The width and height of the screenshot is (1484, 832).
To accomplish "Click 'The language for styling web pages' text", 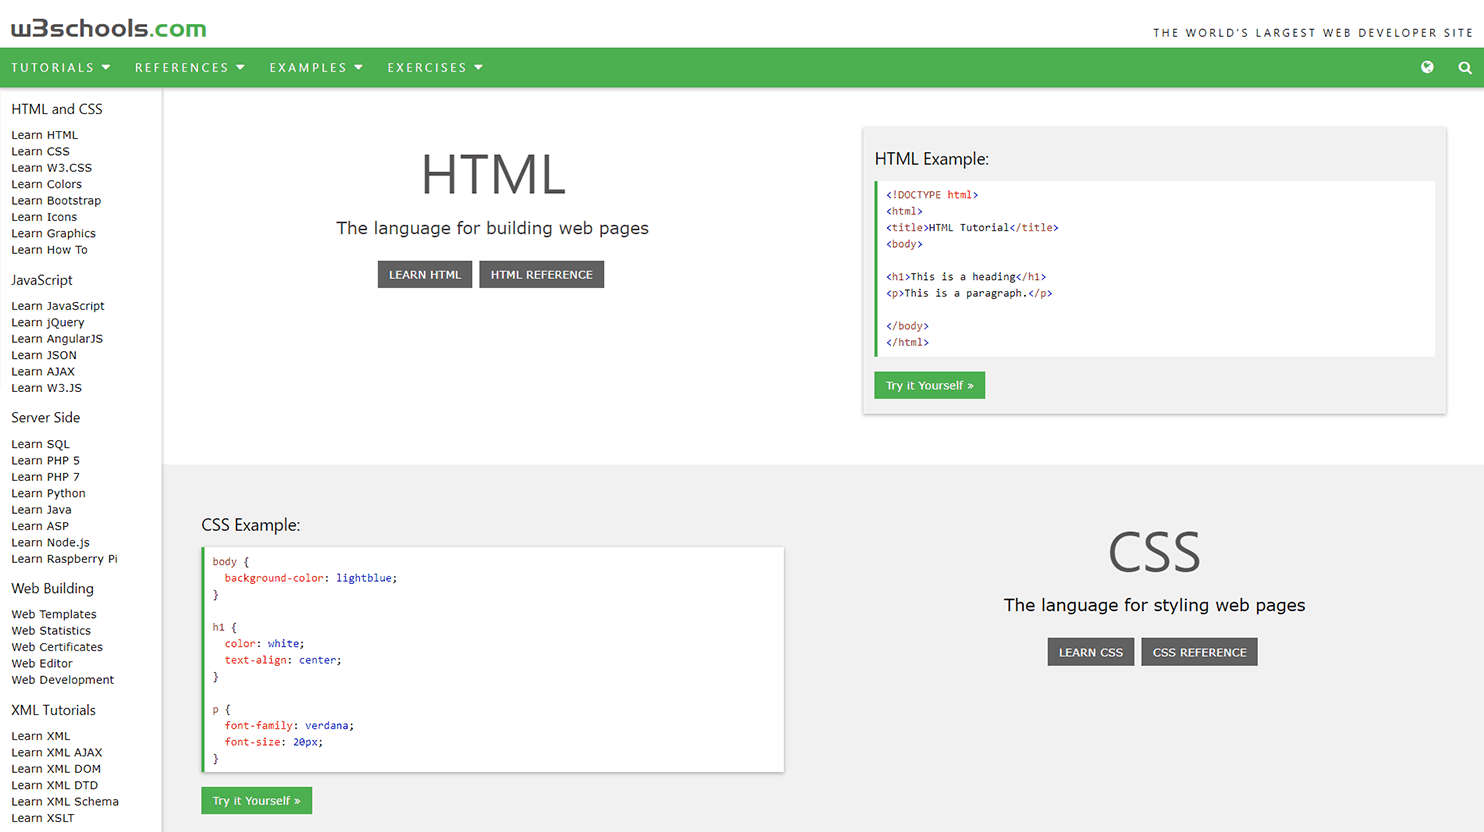I will point(1154,605).
